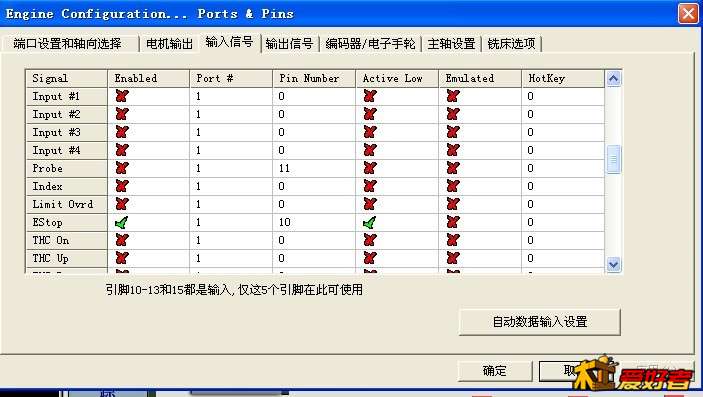This screenshot has height=397, width=703.
Task: Turn off EStop Active Low green check
Action: [369, 222]
